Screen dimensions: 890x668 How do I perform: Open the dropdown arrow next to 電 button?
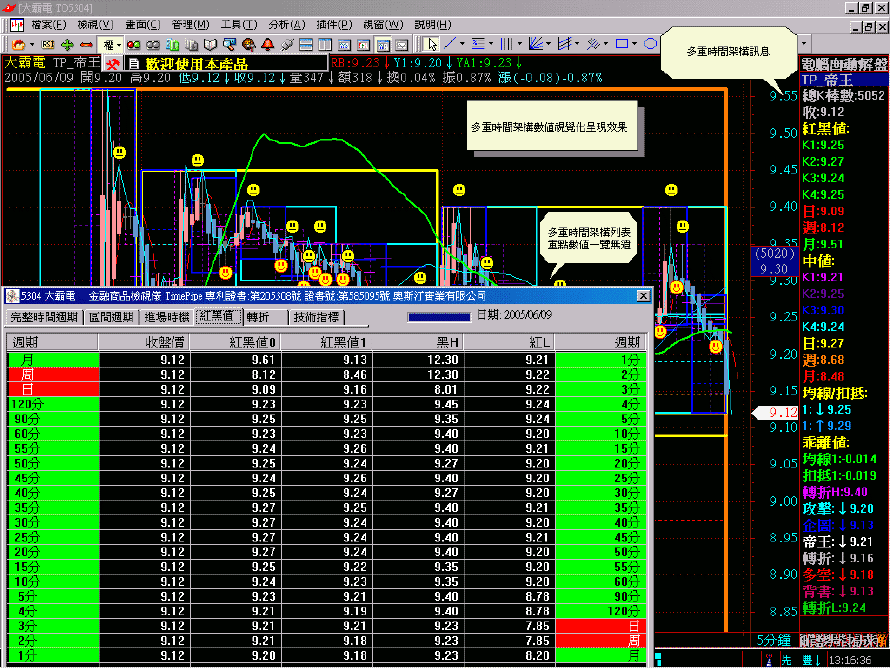tap(119, 44)
